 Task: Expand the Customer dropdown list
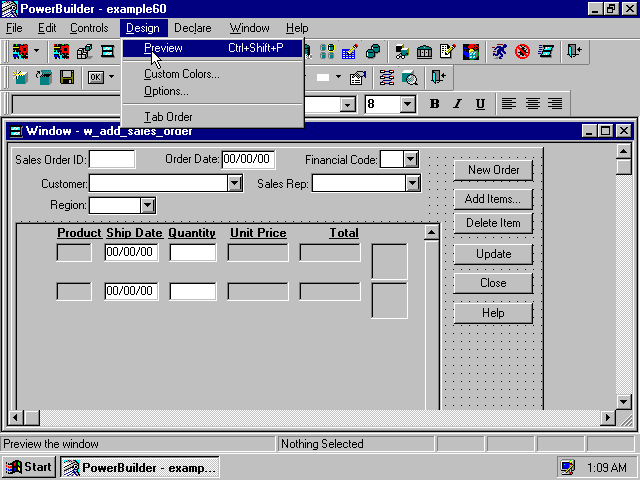[235, 183]
